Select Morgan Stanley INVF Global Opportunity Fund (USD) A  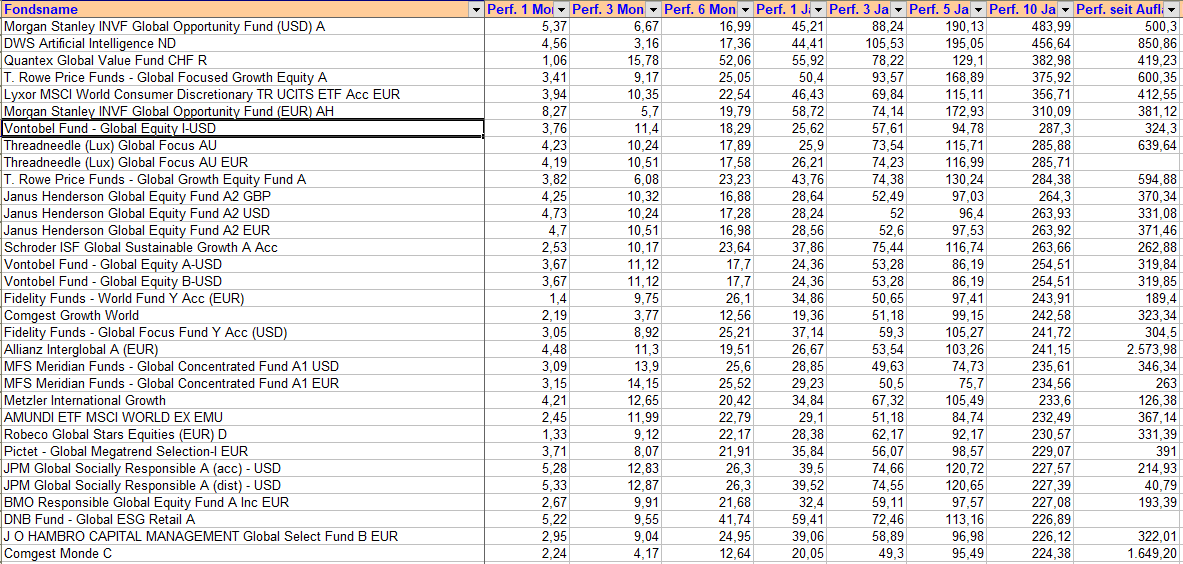[x=242, y=26]
